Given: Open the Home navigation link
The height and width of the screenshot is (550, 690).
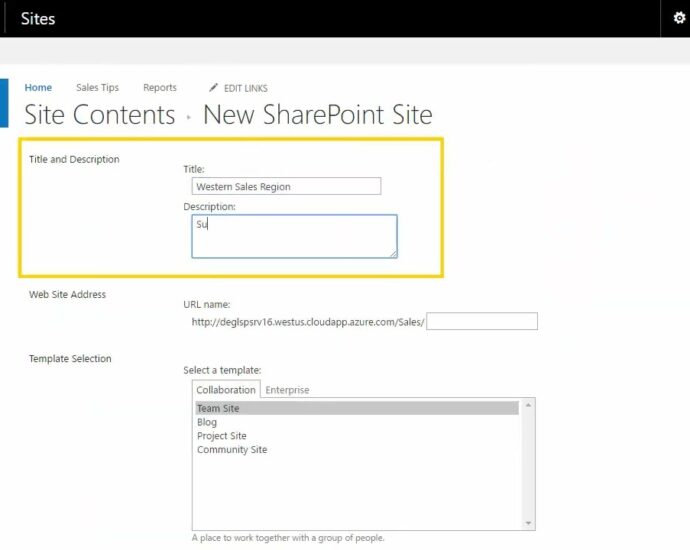Looking at the screenshot, I should (38, 88).
